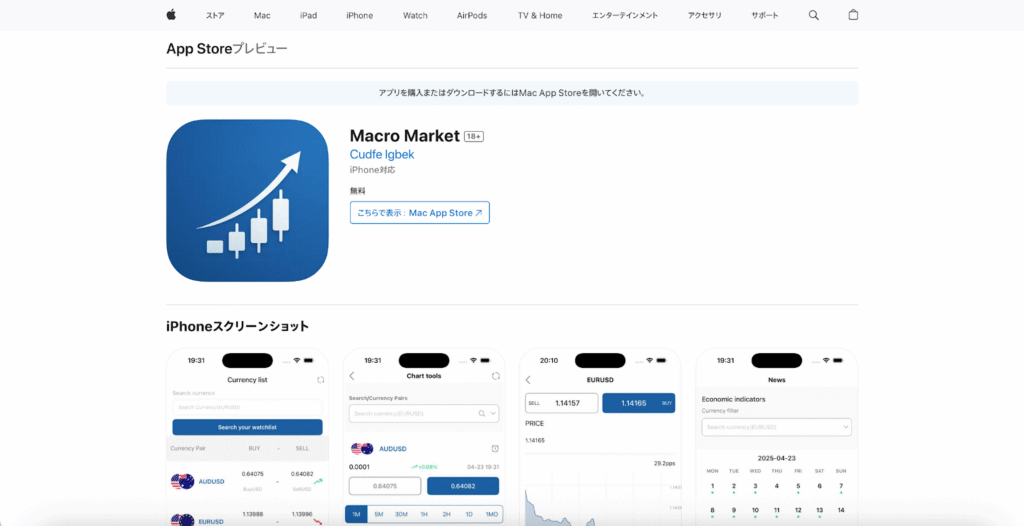Click the alarm clock icon beside AUDUSD

[495, 448]
